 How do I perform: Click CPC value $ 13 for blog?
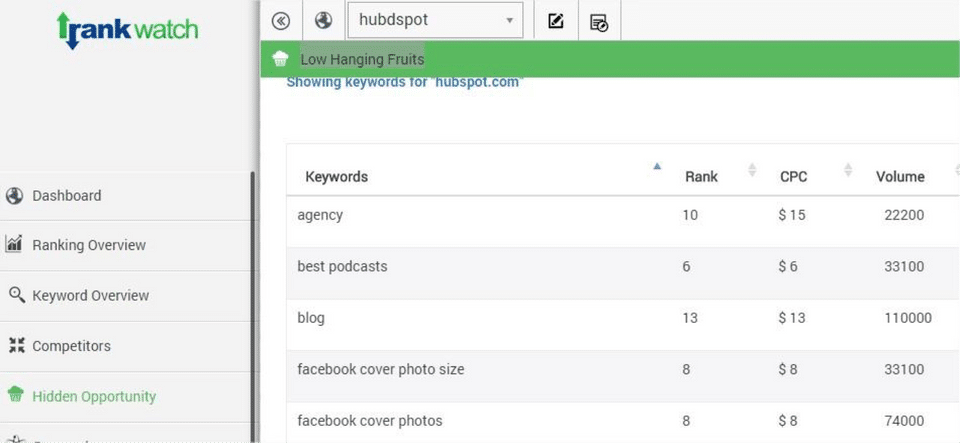pyautogui.click(x=792, y=318)
